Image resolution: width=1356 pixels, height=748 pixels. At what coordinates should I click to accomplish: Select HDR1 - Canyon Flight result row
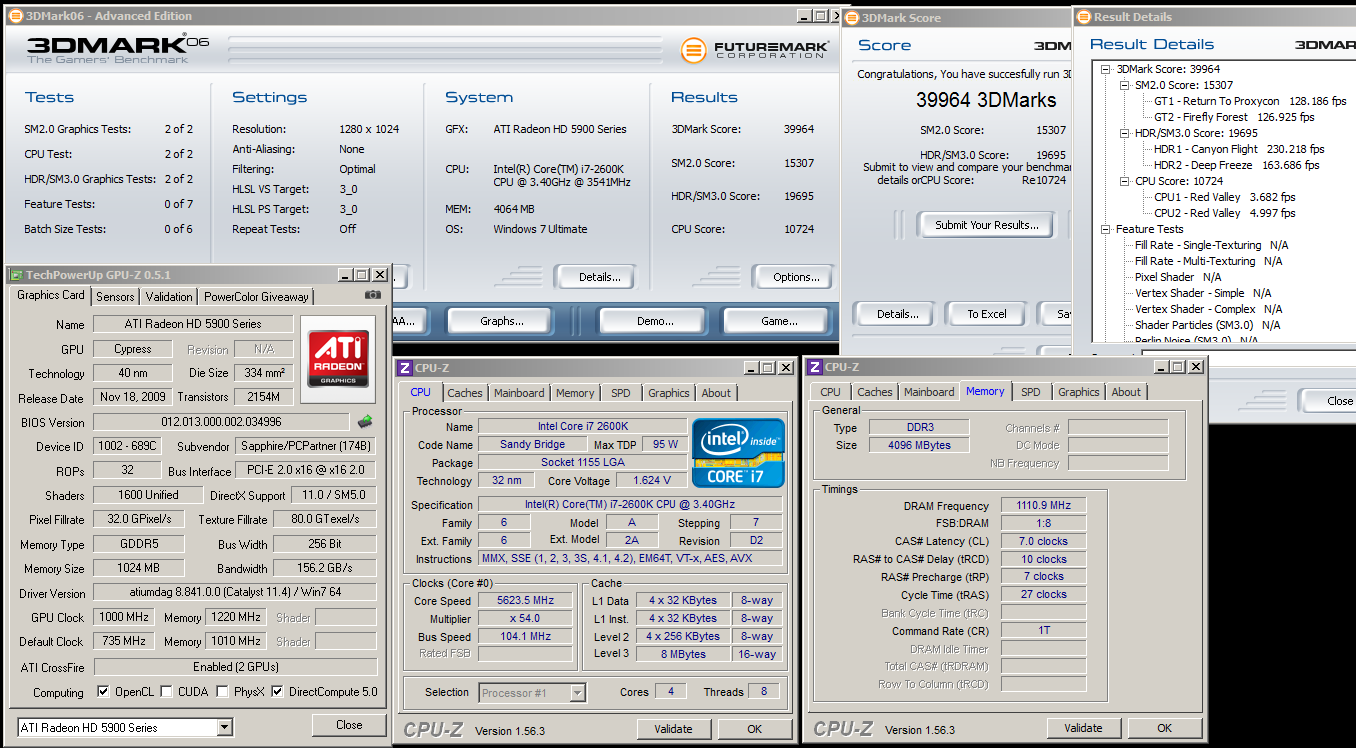point(1237,149)
